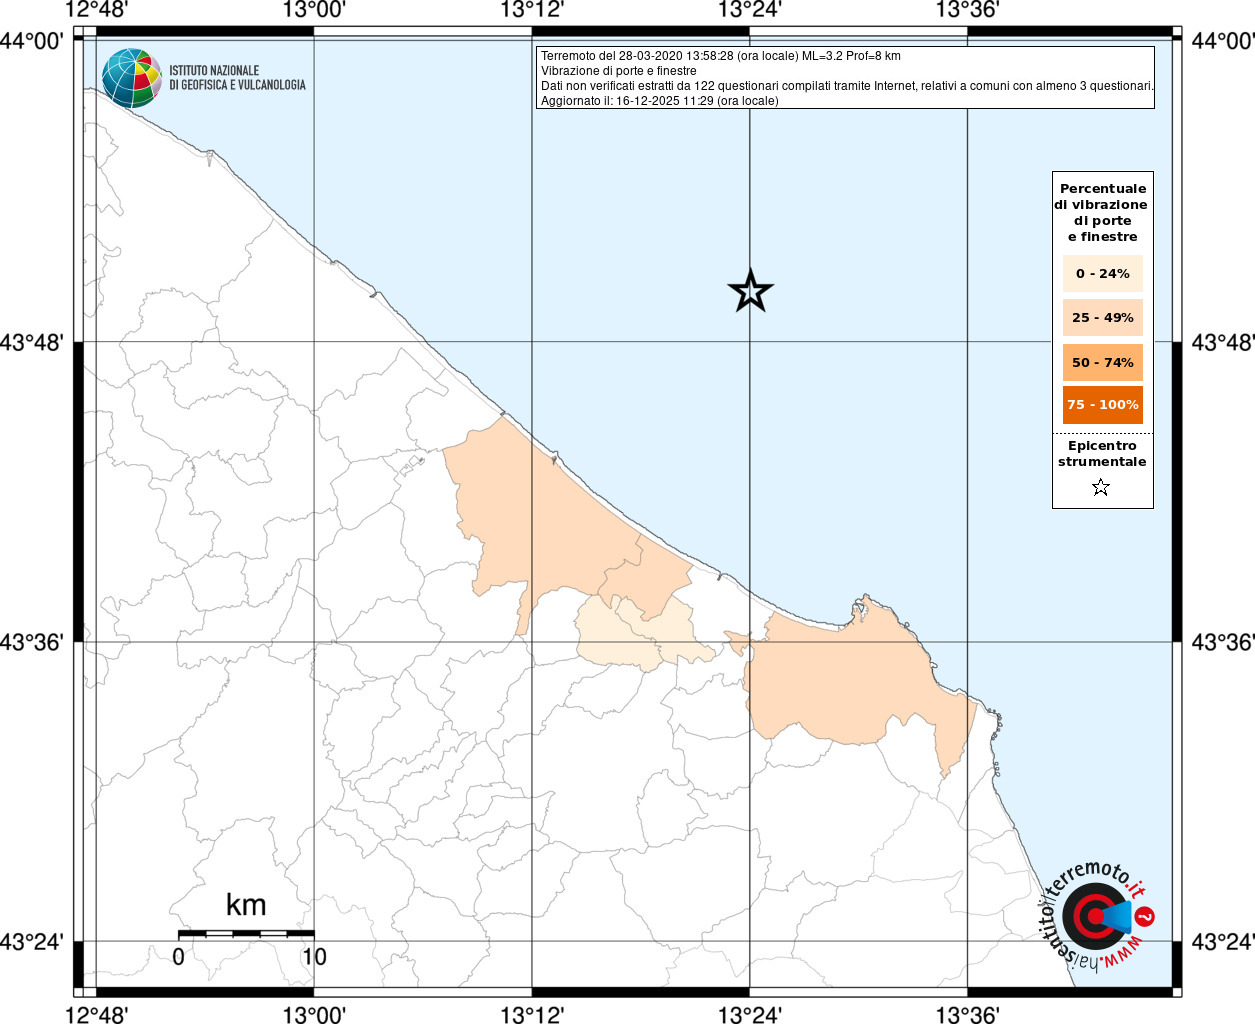Click the 'Percentuale di vibrazione' legend title
Image resolution: width=1255 pixels, height=1024 pixels.
pos(1102,212)
